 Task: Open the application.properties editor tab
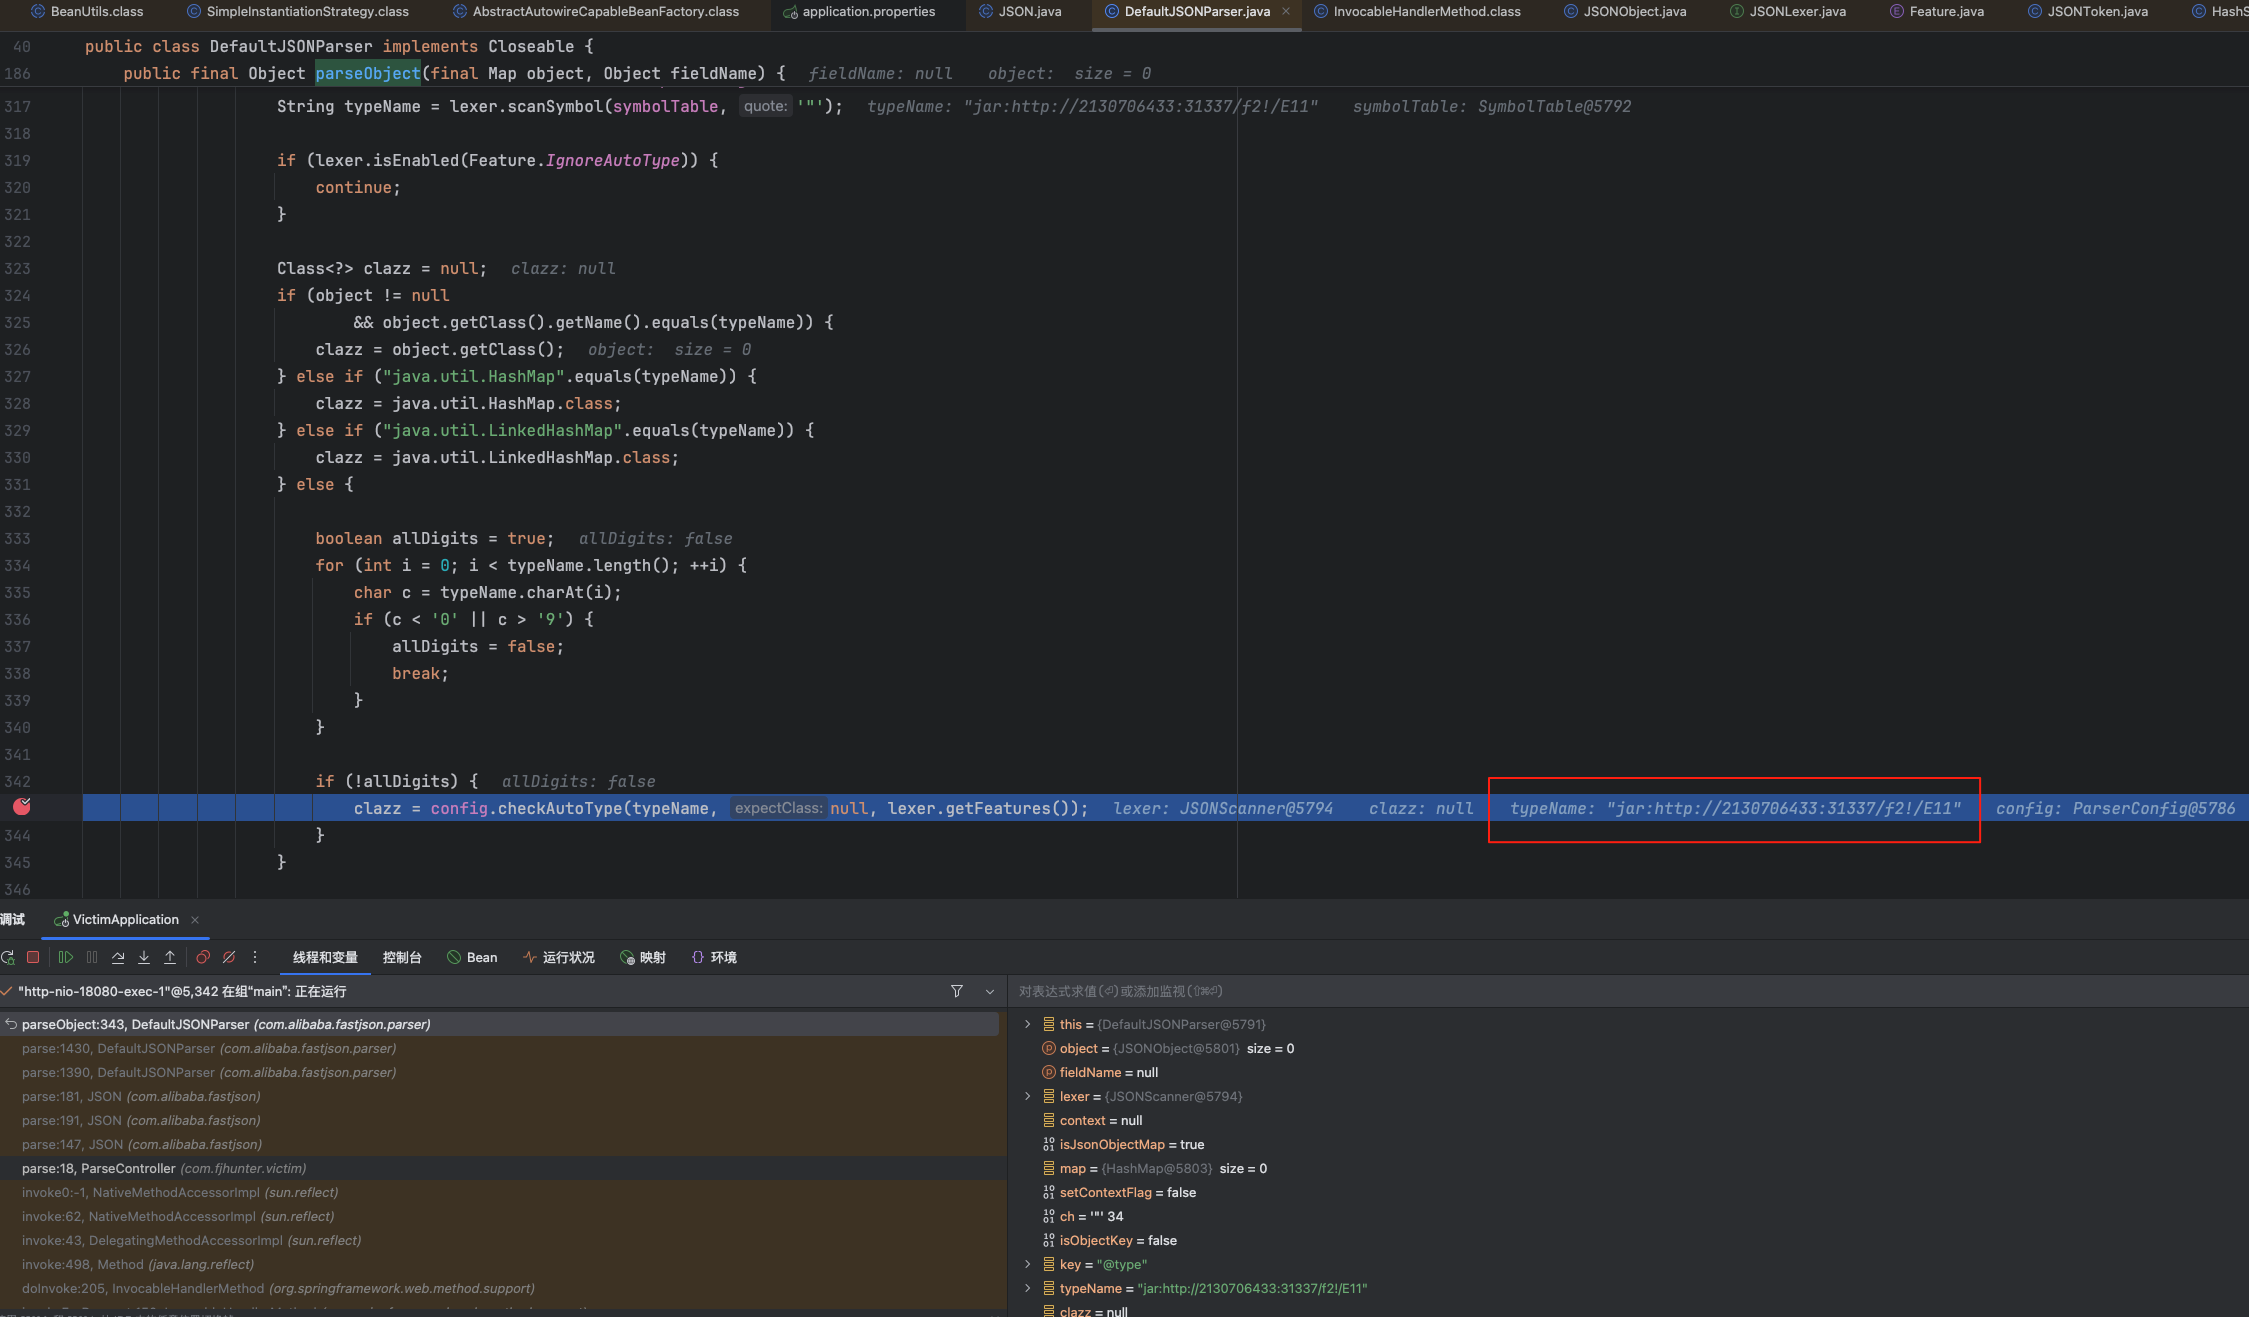pos(859,11)
